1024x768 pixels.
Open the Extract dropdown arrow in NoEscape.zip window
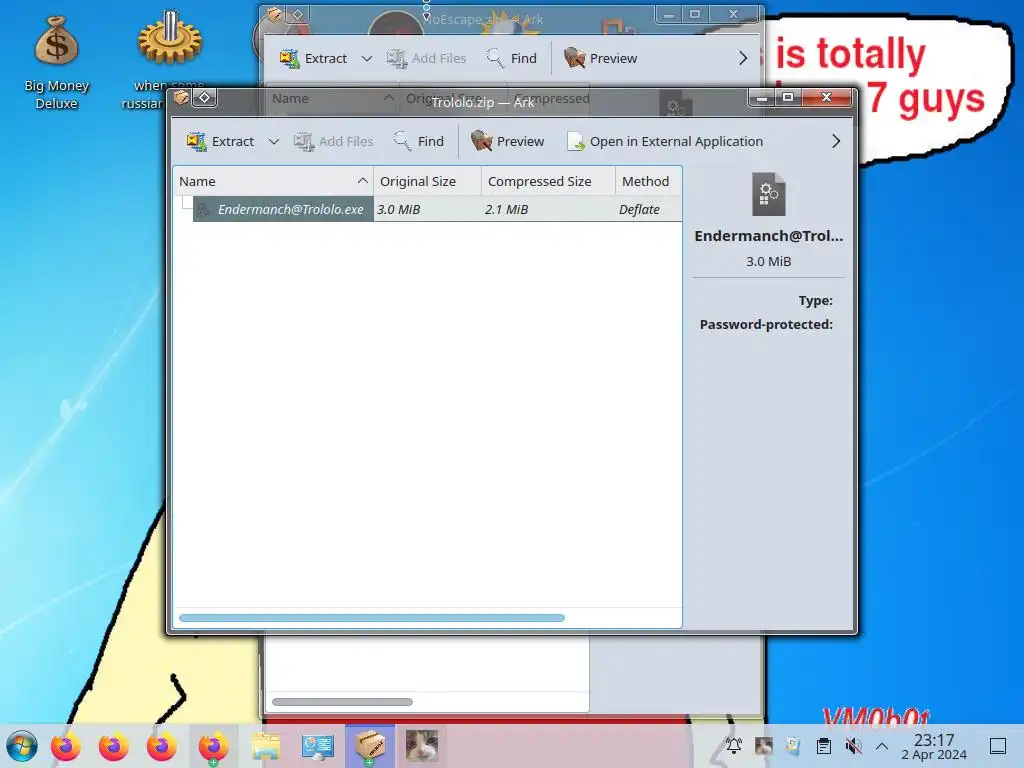pos(367,58)
